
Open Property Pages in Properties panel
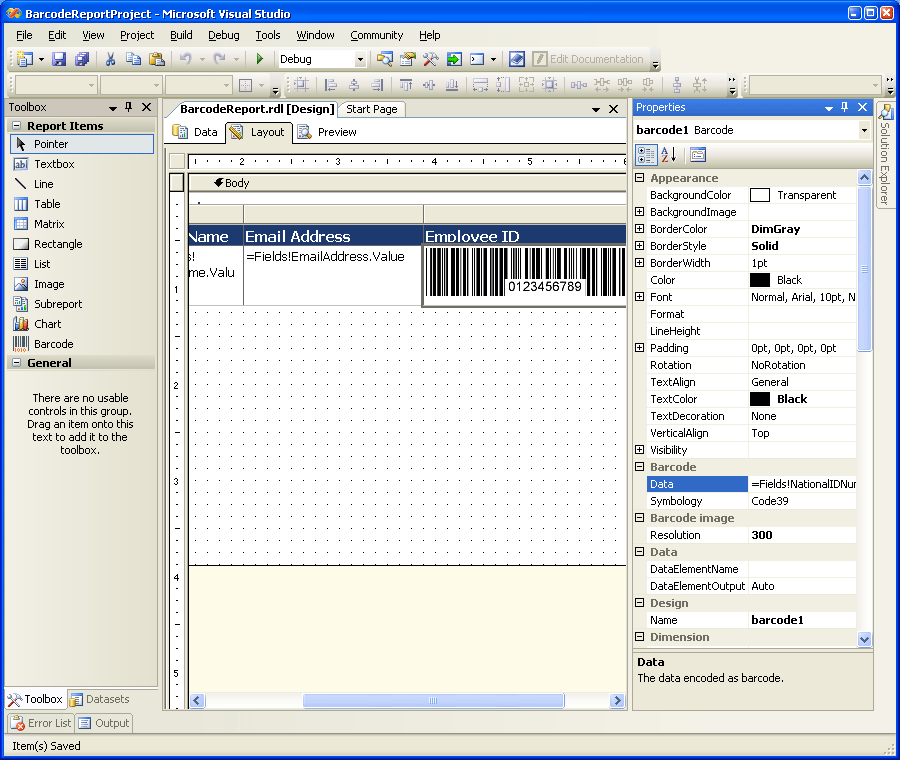click(x=697, y=154)
